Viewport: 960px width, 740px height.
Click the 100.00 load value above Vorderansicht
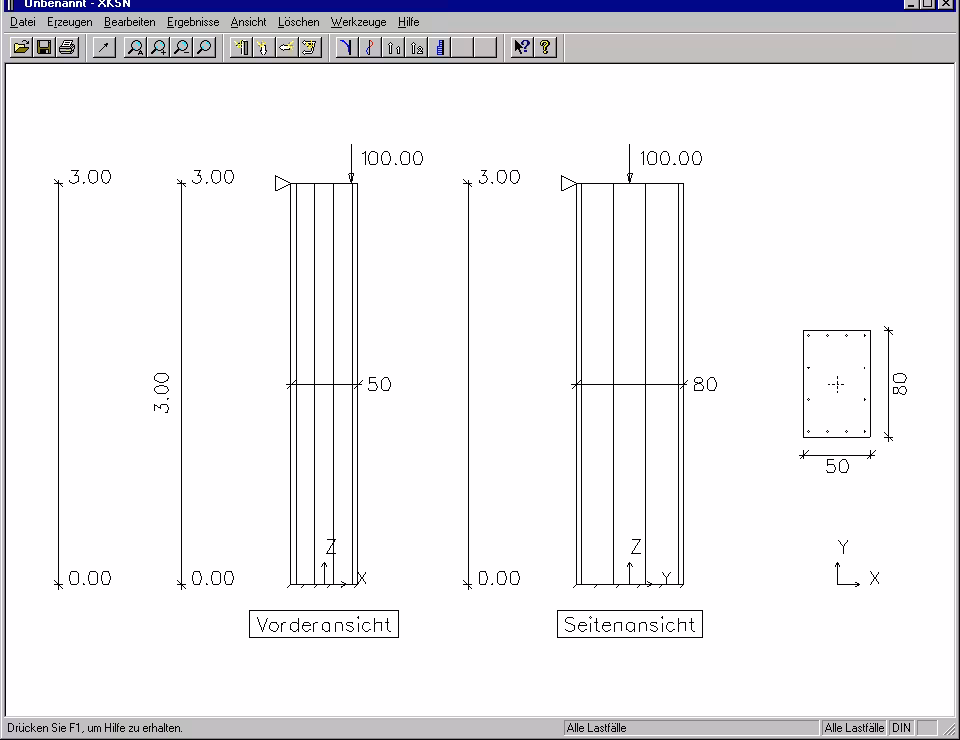coord(392,158)
